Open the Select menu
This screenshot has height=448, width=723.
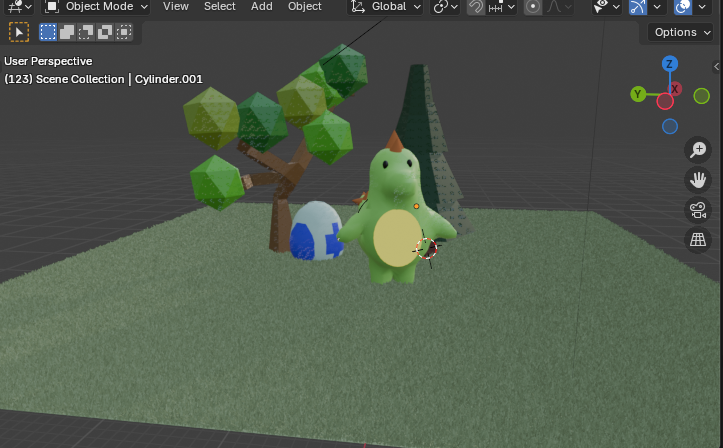tap(220, 6)
